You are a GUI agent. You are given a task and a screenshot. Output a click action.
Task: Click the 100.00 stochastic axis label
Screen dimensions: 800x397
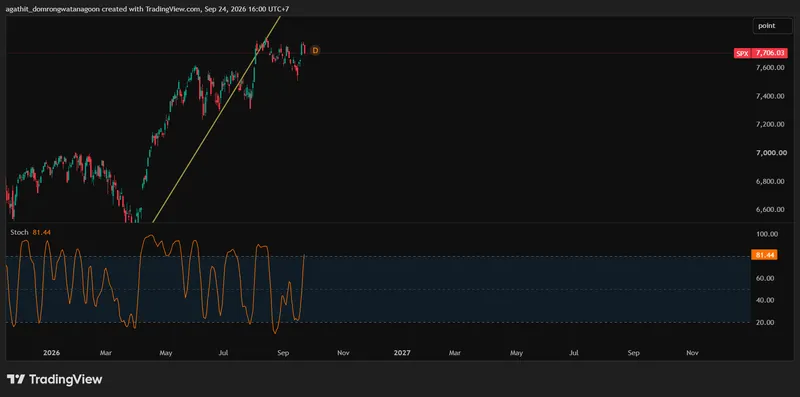tap(767, 234)
